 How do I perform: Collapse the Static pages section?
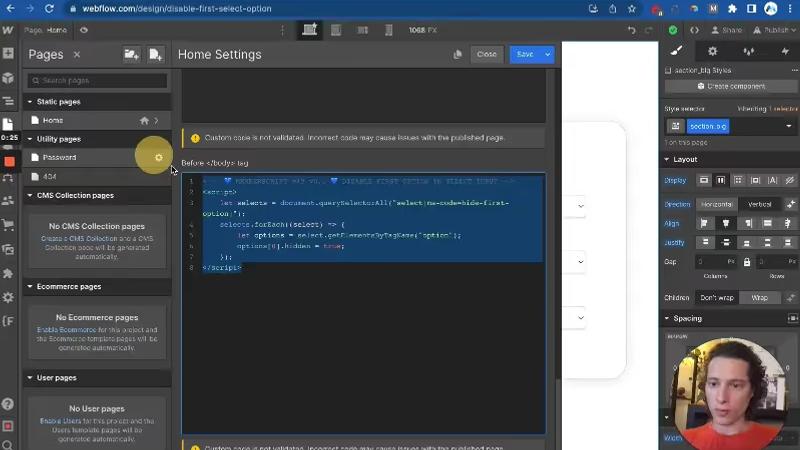[x=30, y=102]
